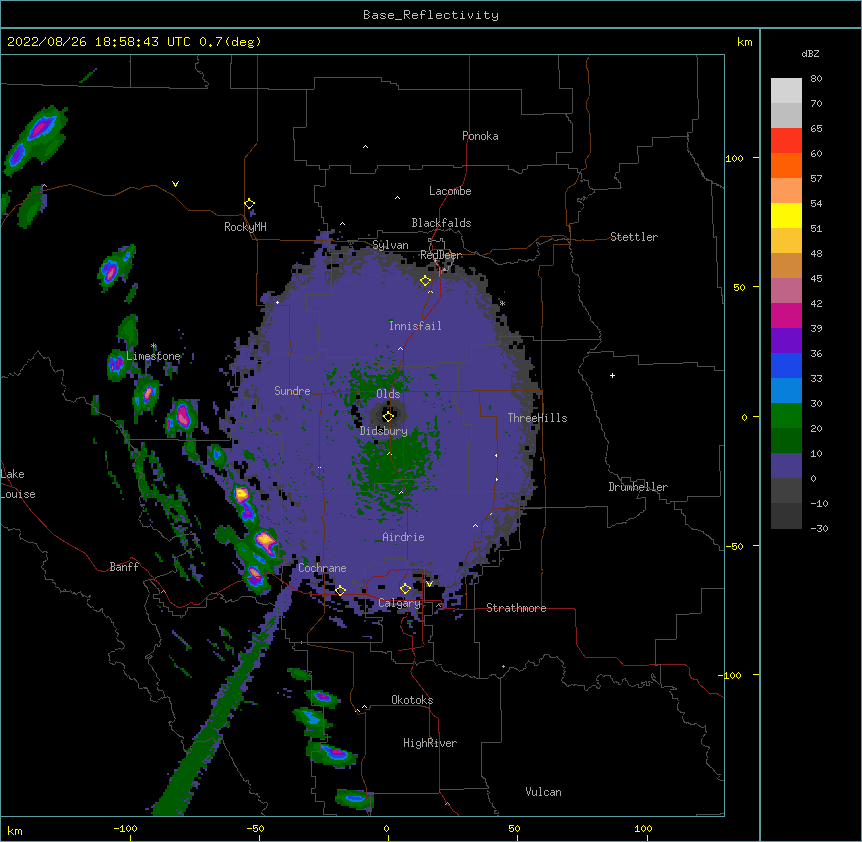Click the white 80 dBZ legend color
Screen dimensions: 862x842
coord(786,90)
